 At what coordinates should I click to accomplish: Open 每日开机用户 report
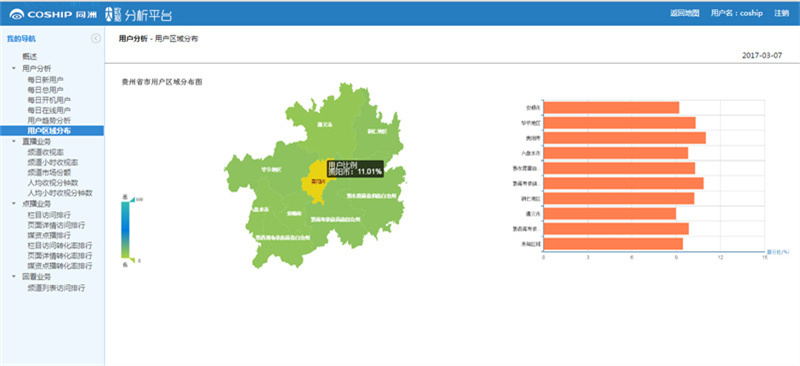point(49,100)
